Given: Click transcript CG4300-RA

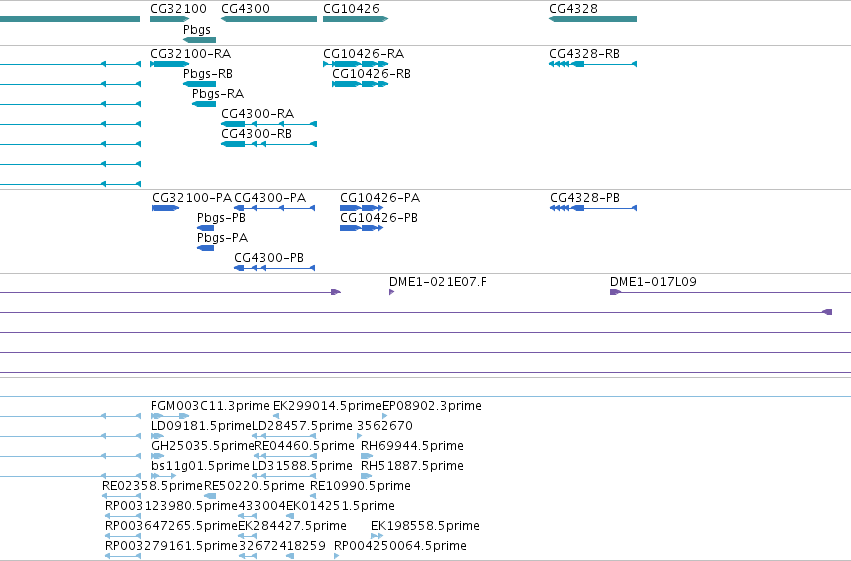Looking at the screenshot, I should (269, 124).
